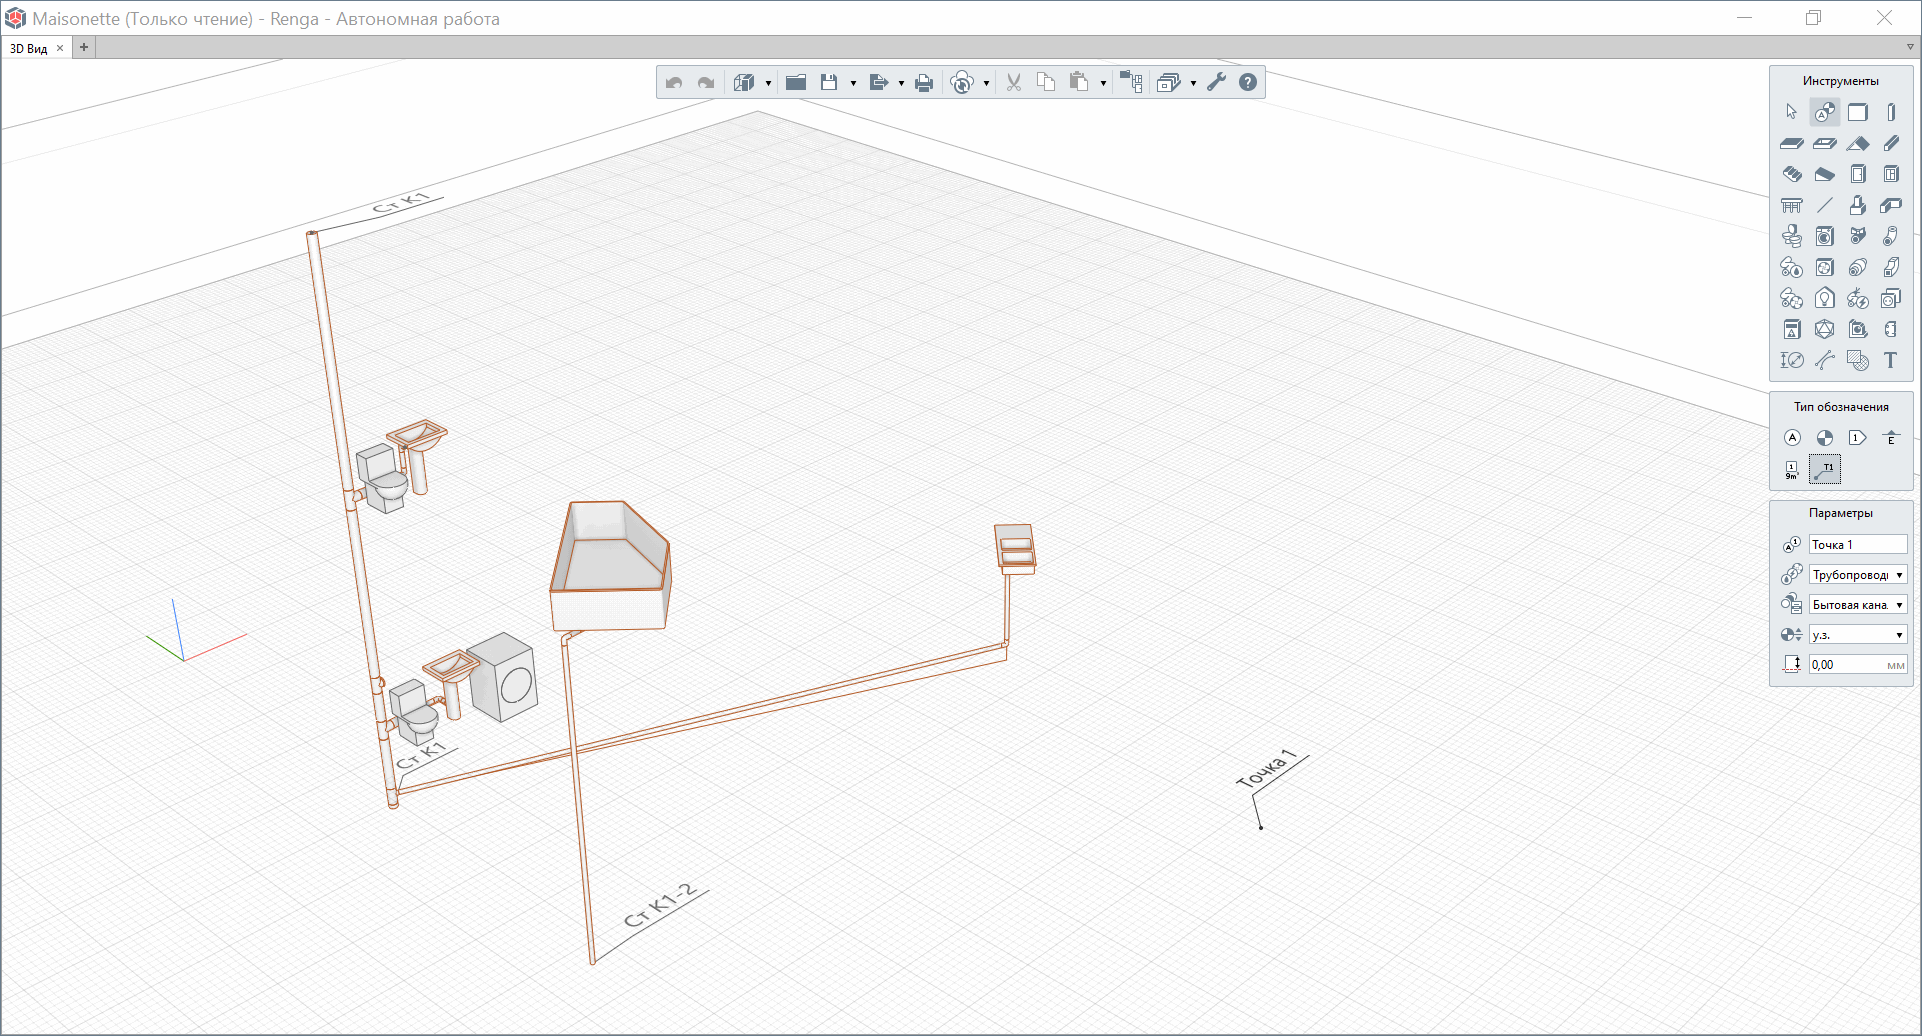
Task: Open the у.з. level reference dropdown
Action: 1858,635
